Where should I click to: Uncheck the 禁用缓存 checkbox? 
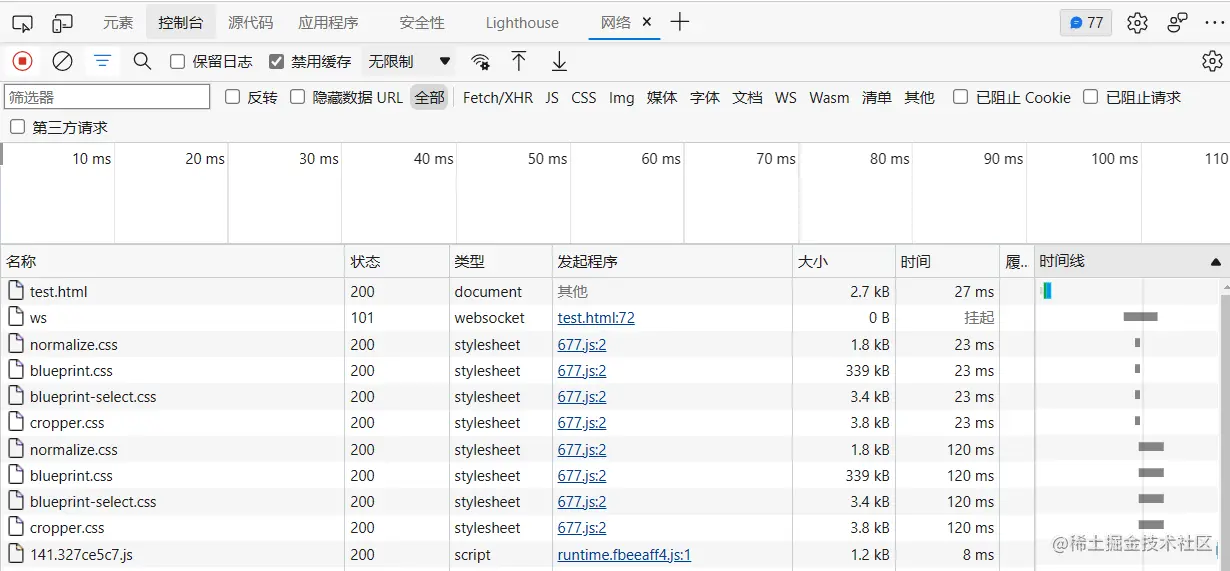[277, 61]
